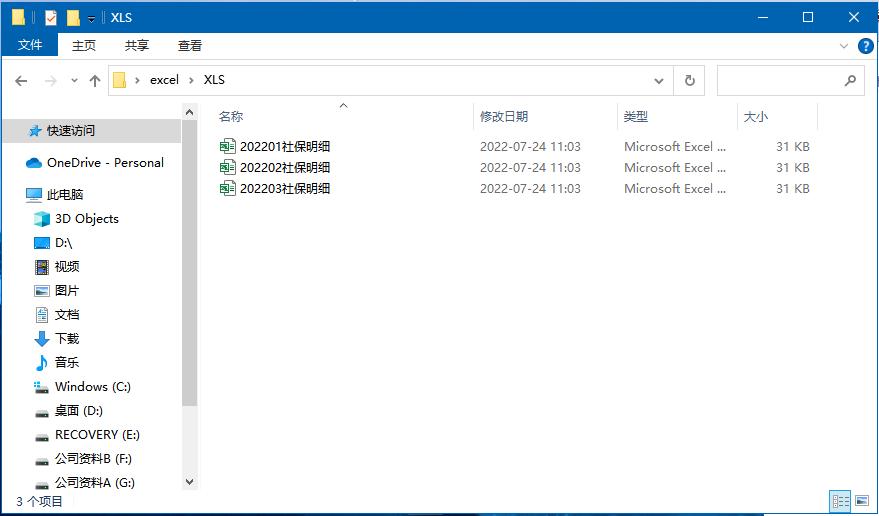Select the file 202201社保明细
Viewport: 879px width, 516px height.
coord(285,146)
